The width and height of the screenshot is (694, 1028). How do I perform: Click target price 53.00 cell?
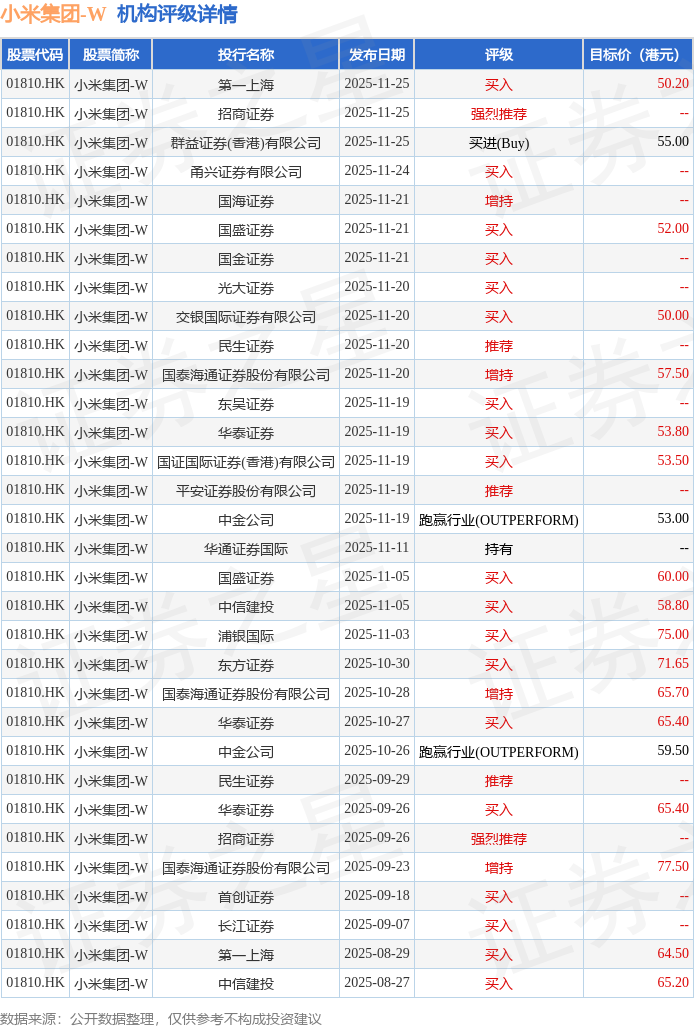point(638,519)
